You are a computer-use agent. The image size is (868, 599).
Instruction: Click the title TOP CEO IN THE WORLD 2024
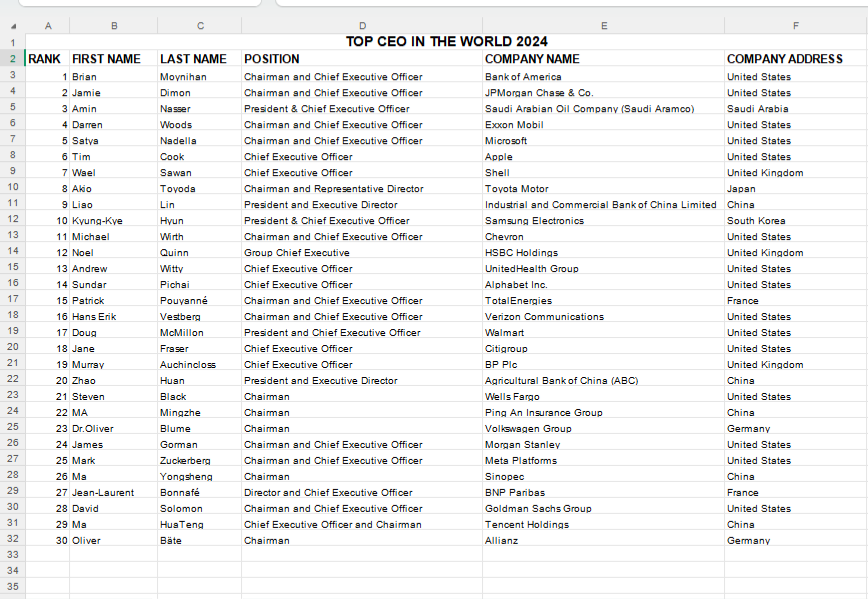pos(446,42)
